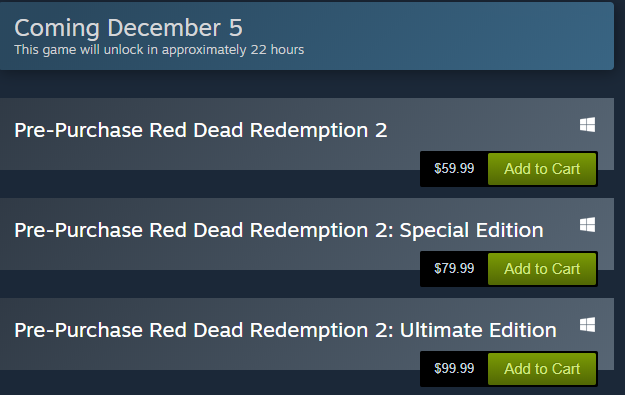The height and width of the screenshot is (395, 625).
Task: Click the unlock in approximately 22 hours text
Action: 204,50
